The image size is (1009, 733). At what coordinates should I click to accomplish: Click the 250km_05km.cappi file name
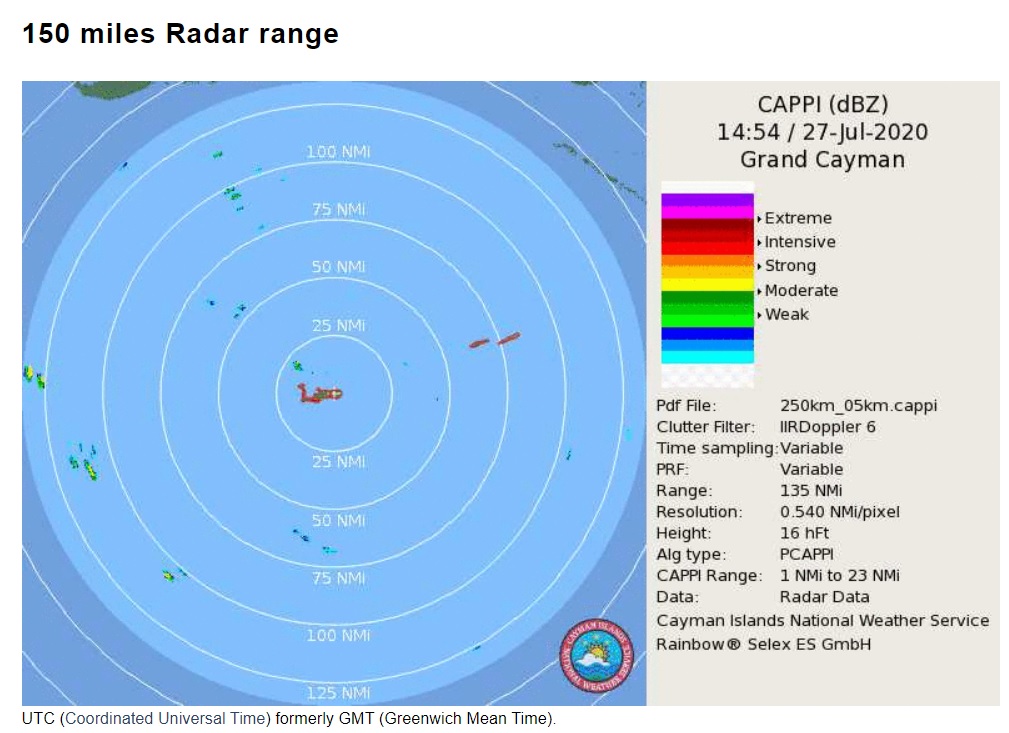[861, 406]
